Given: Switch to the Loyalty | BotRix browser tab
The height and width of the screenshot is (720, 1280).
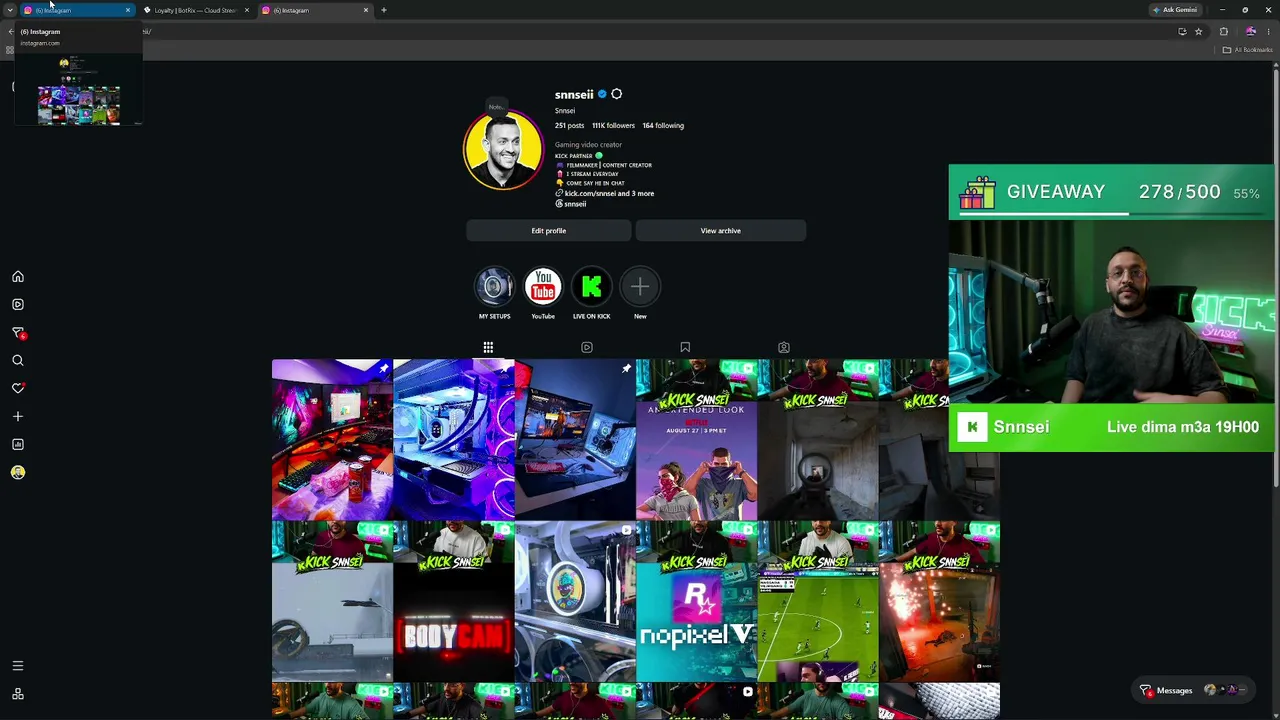Looking at the screenshot, I should (x=195, y=10).
